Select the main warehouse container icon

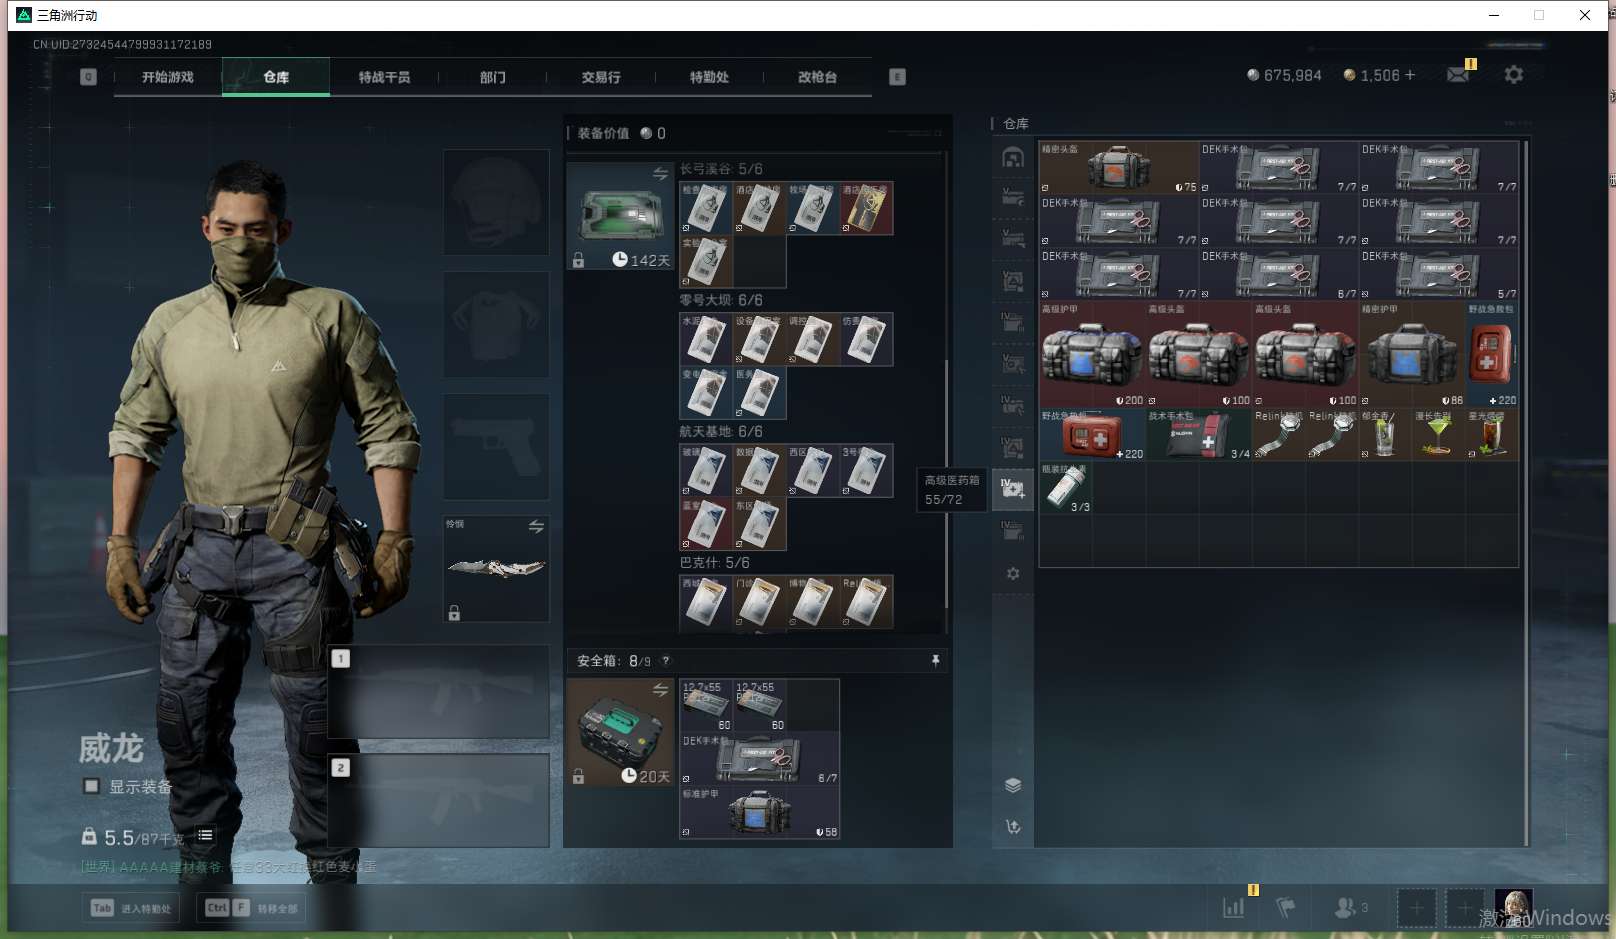pos(1013,158)
